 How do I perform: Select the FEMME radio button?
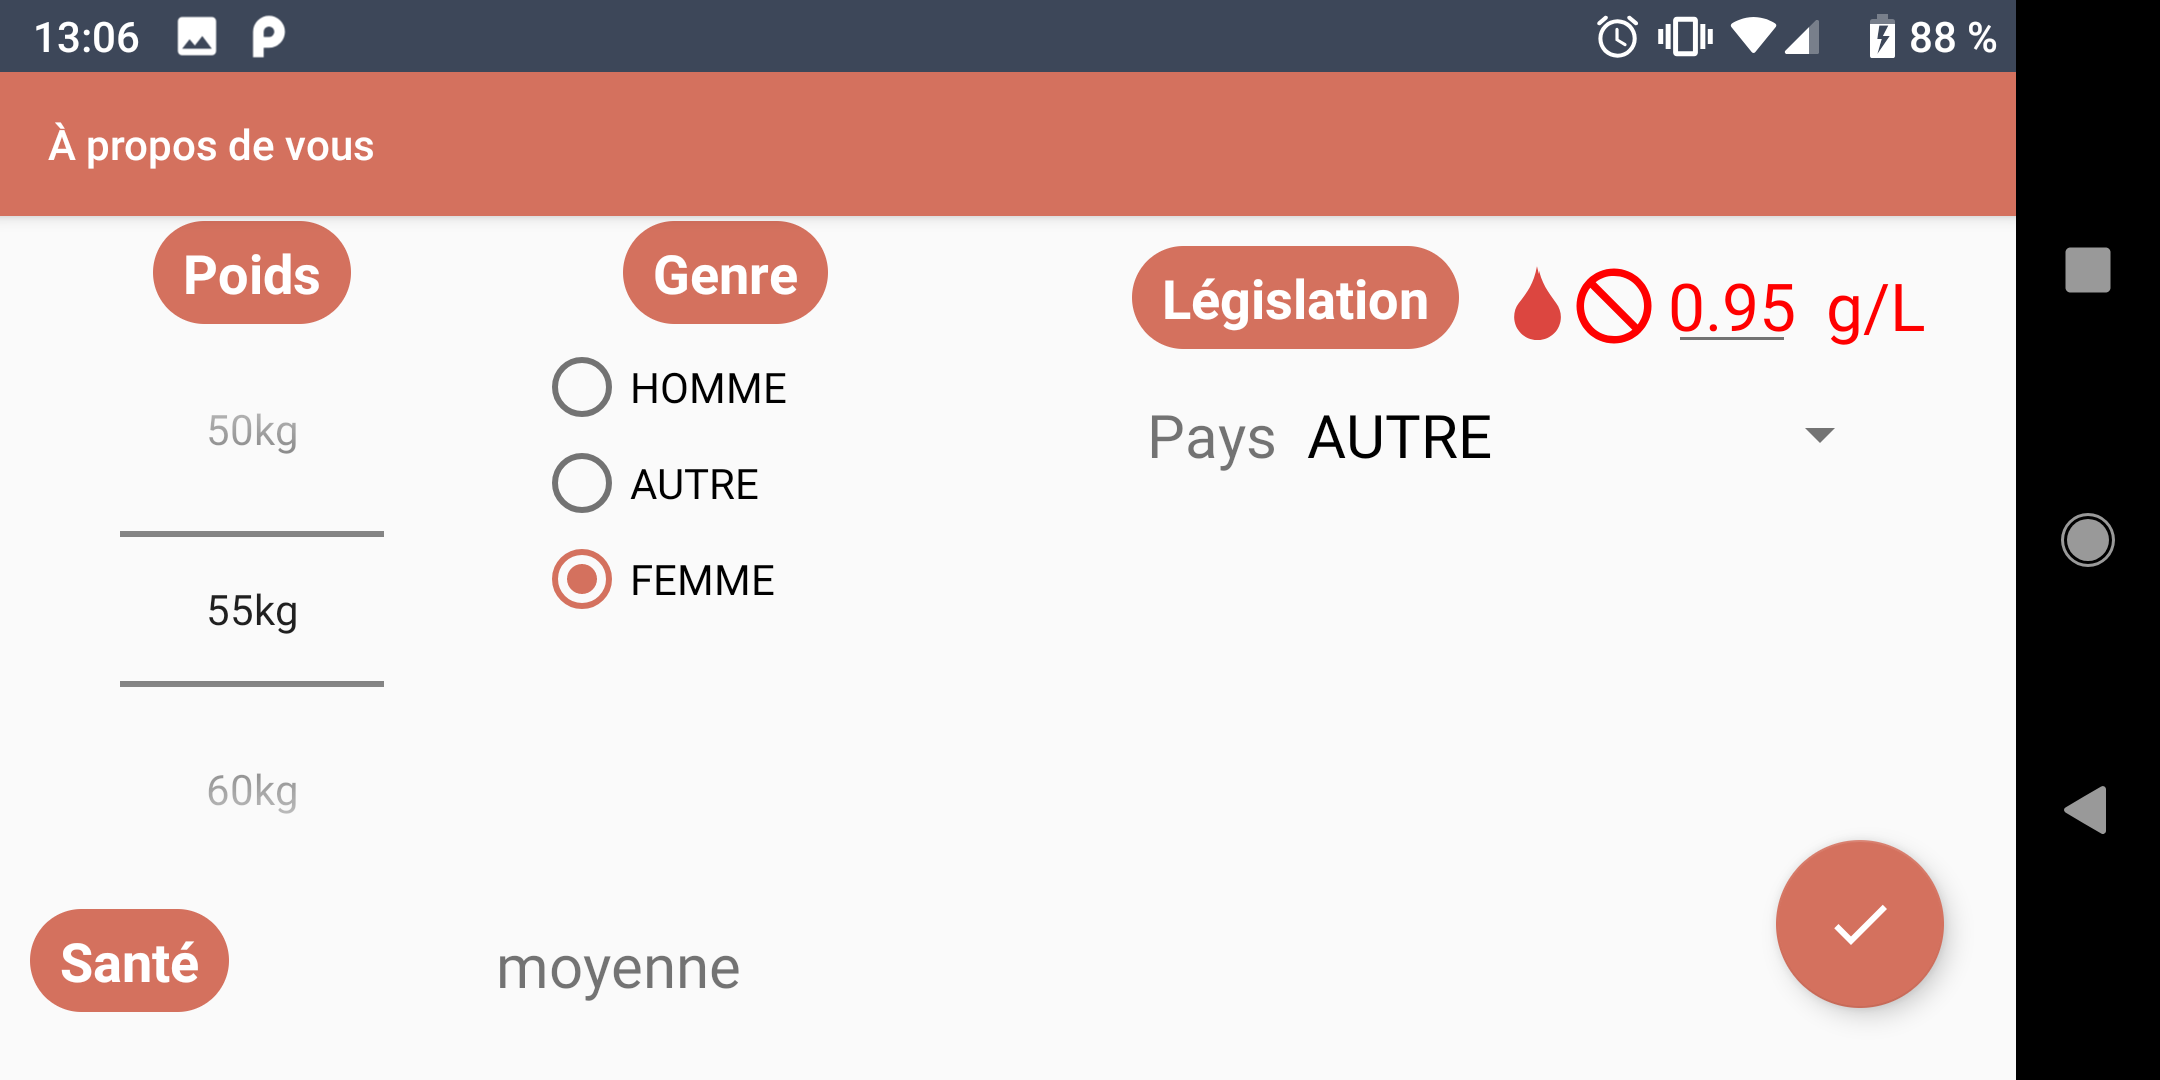tap(664, 580)
